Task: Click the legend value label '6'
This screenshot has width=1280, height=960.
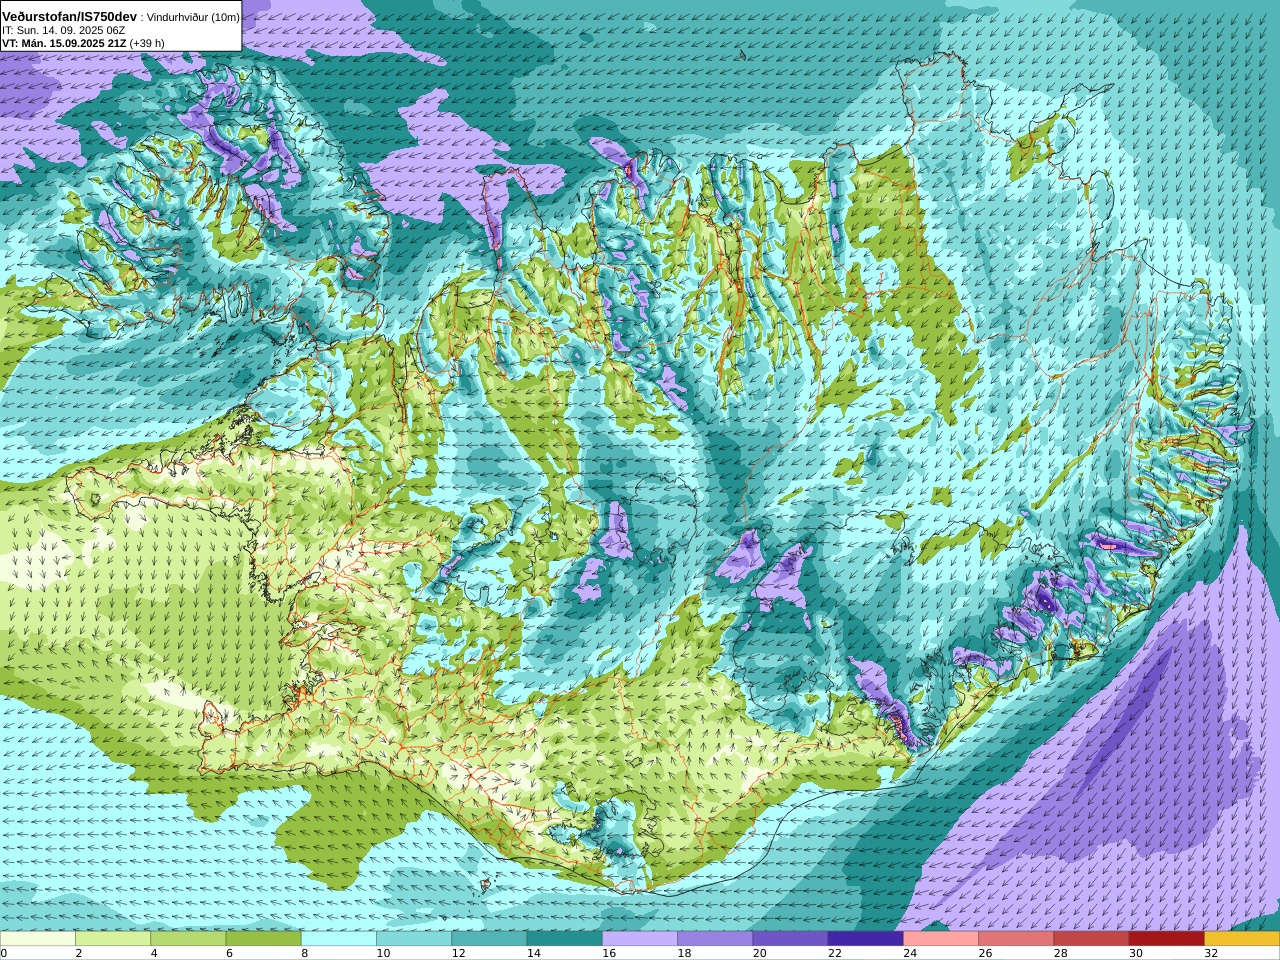Action: coord(229,953)
